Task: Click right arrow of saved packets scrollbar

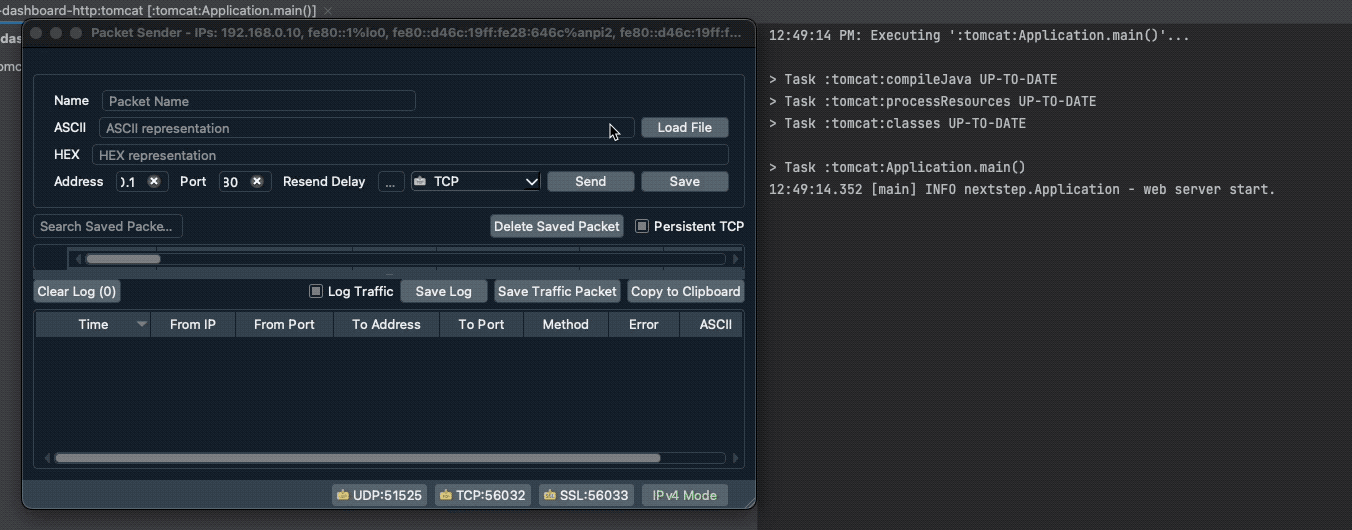Action: [737, 259]
